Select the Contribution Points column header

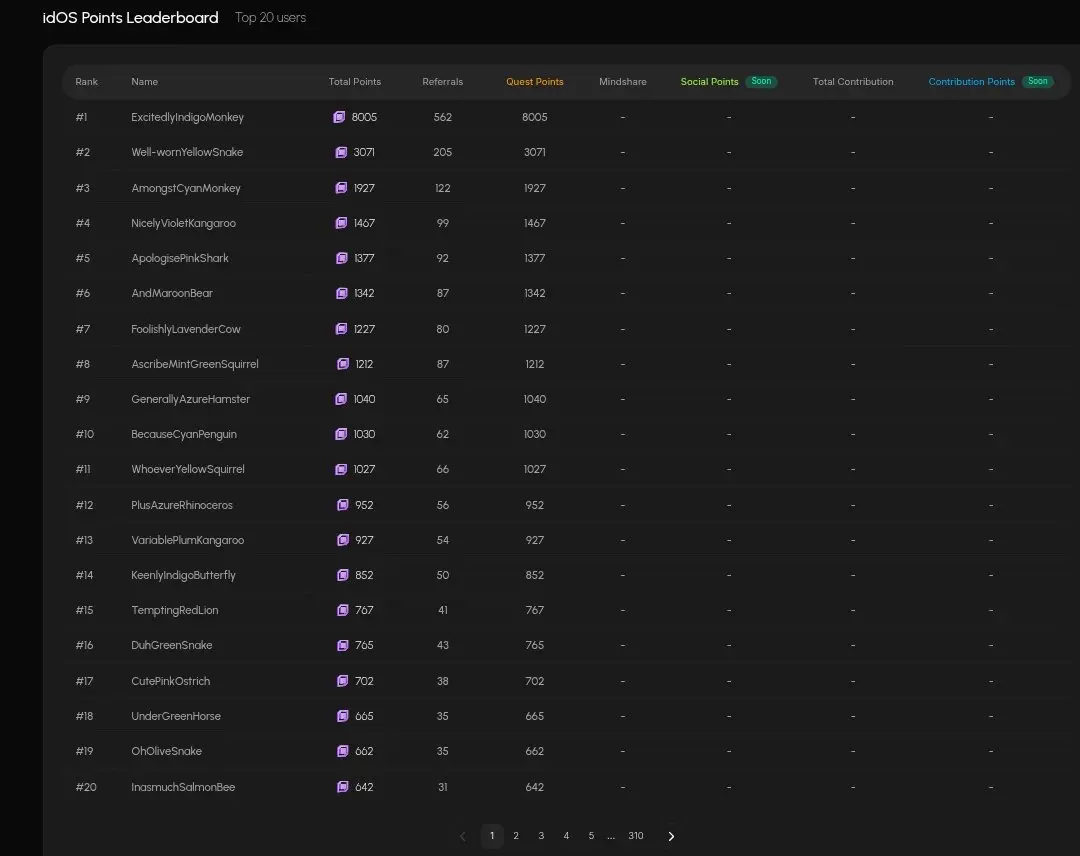tap(971, 81)
